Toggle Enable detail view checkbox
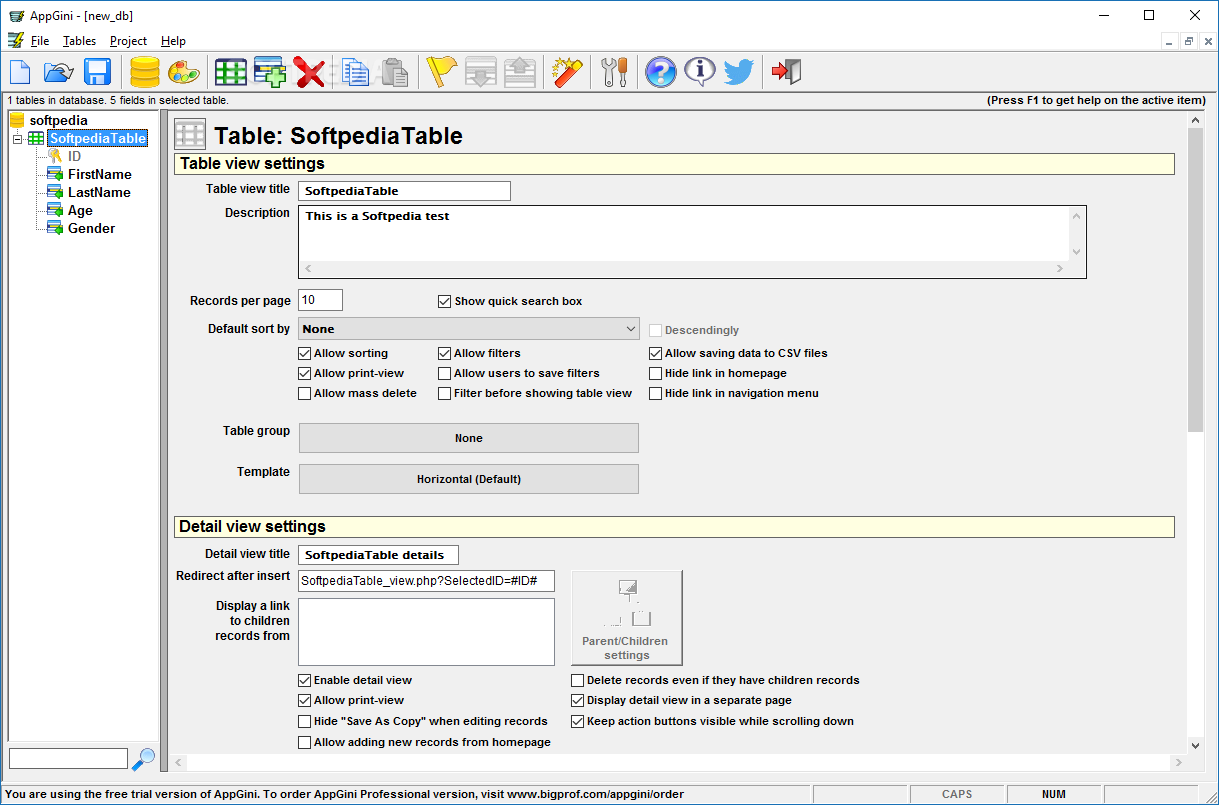The height and width of the screenshot is (805, 1219). [x=305, y=680]
